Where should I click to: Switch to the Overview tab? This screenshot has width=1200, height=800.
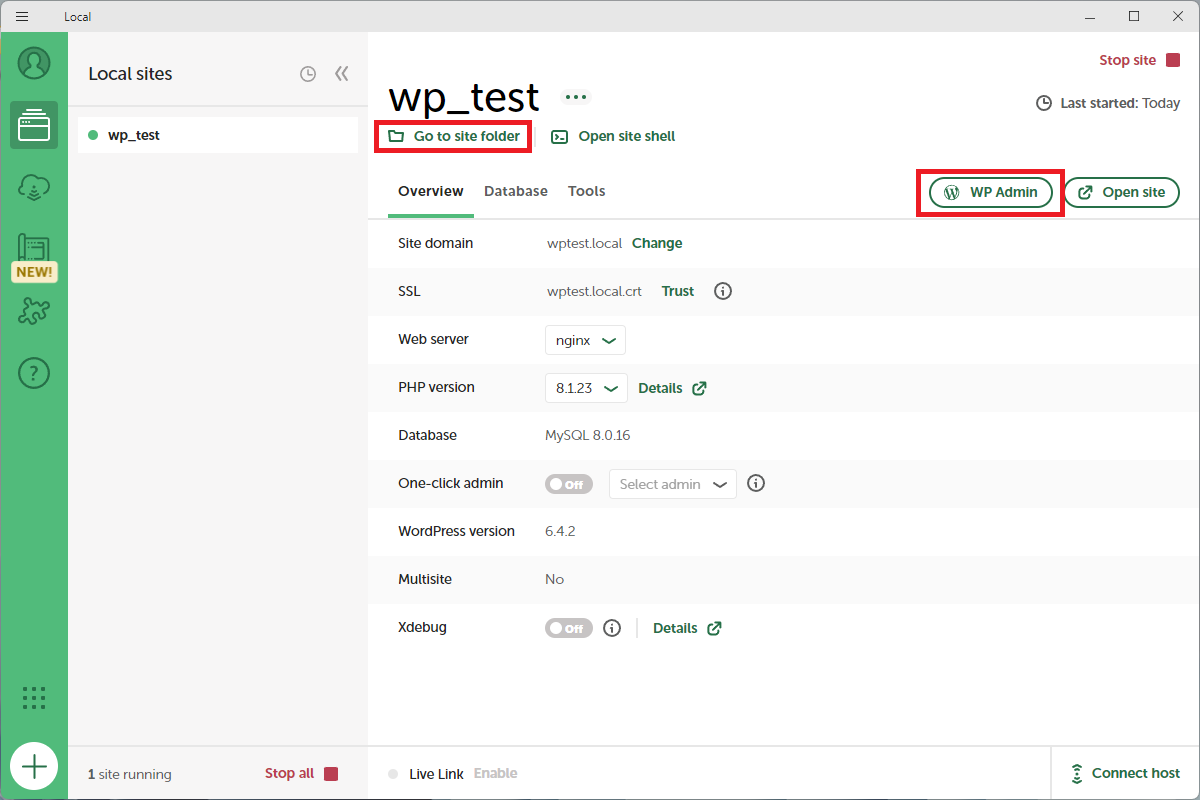[x=431, y=191]
